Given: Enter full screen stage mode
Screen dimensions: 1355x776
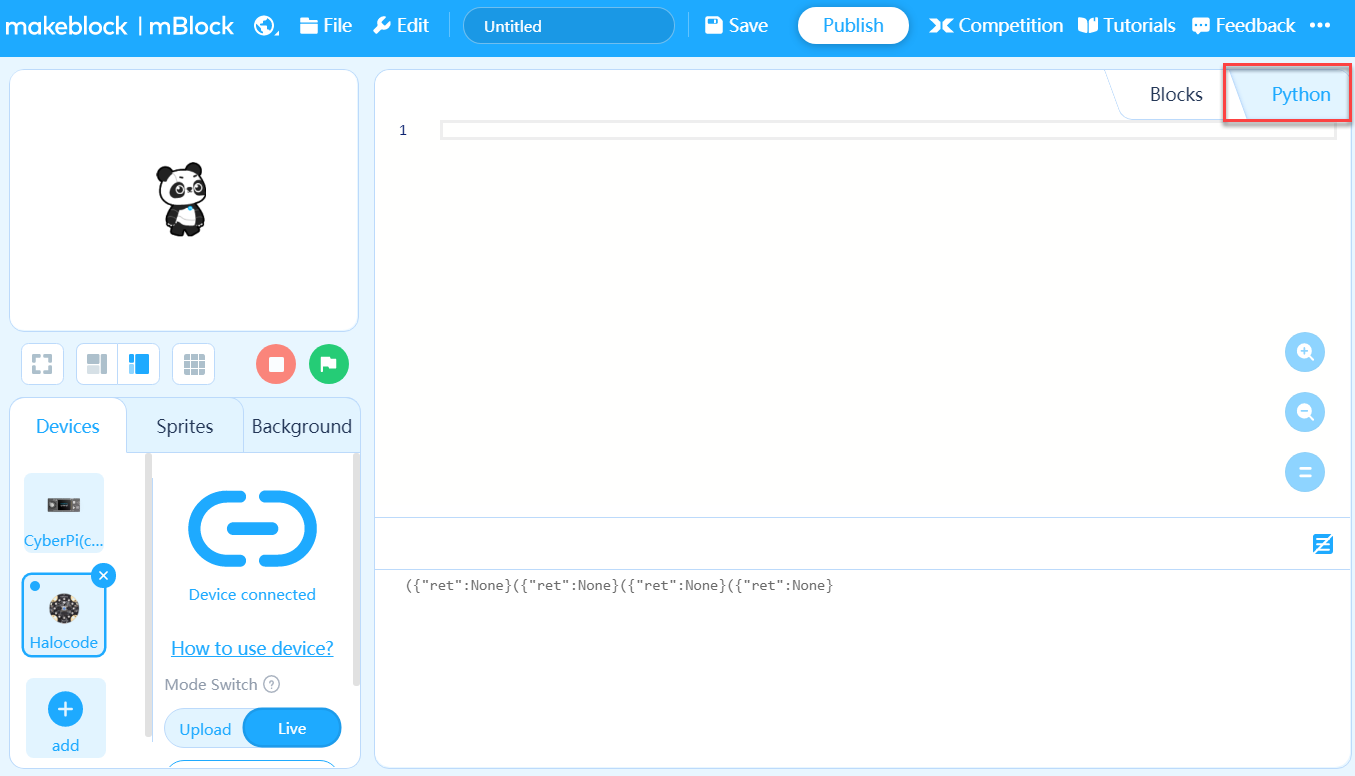Looking at the screenshot, I should pyautogui.click(x=42, y=364).
